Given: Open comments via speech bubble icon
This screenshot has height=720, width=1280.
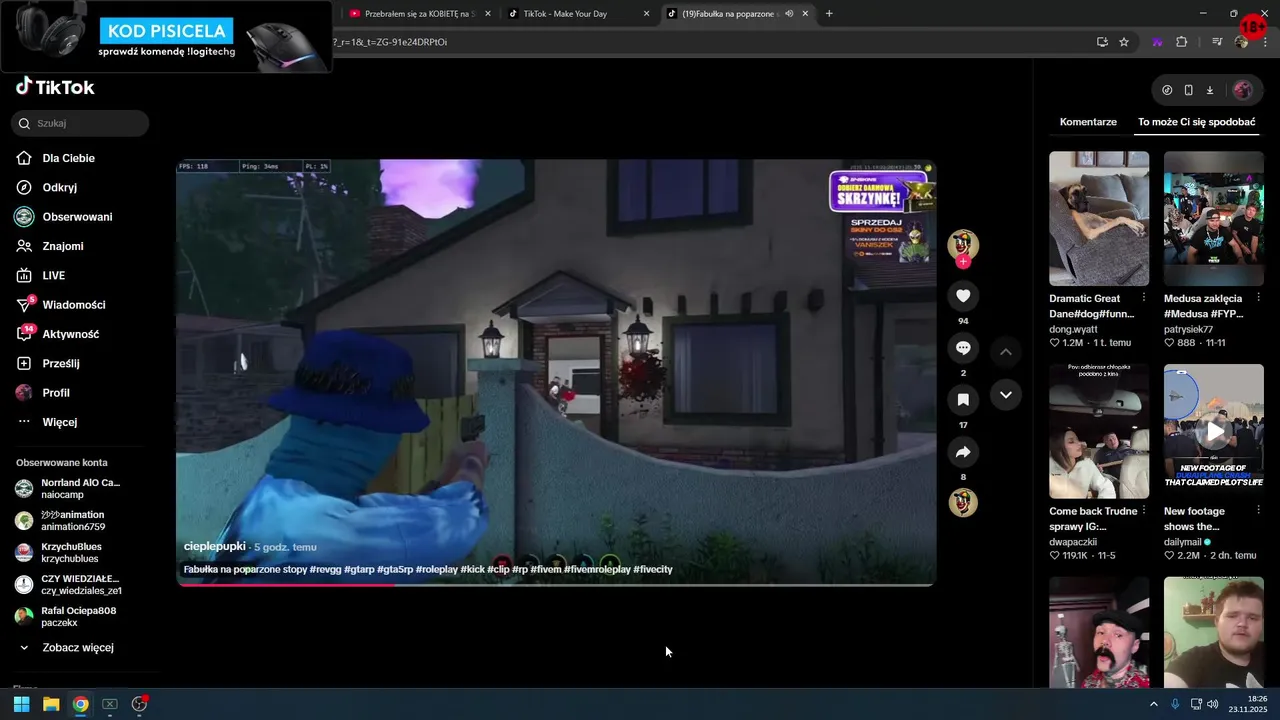Looking at the screenshot, I should [x=963, y=348].
